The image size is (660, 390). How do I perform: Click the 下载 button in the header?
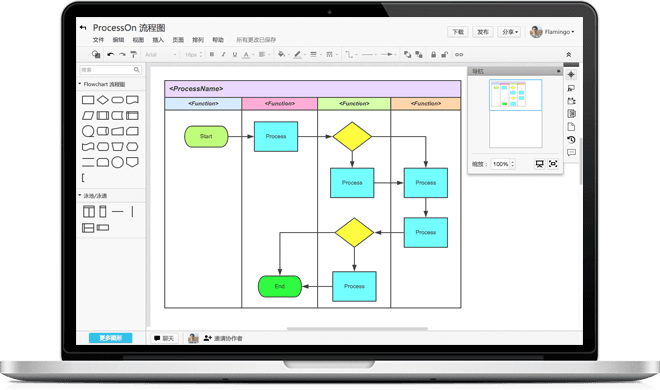coord(458,32)
